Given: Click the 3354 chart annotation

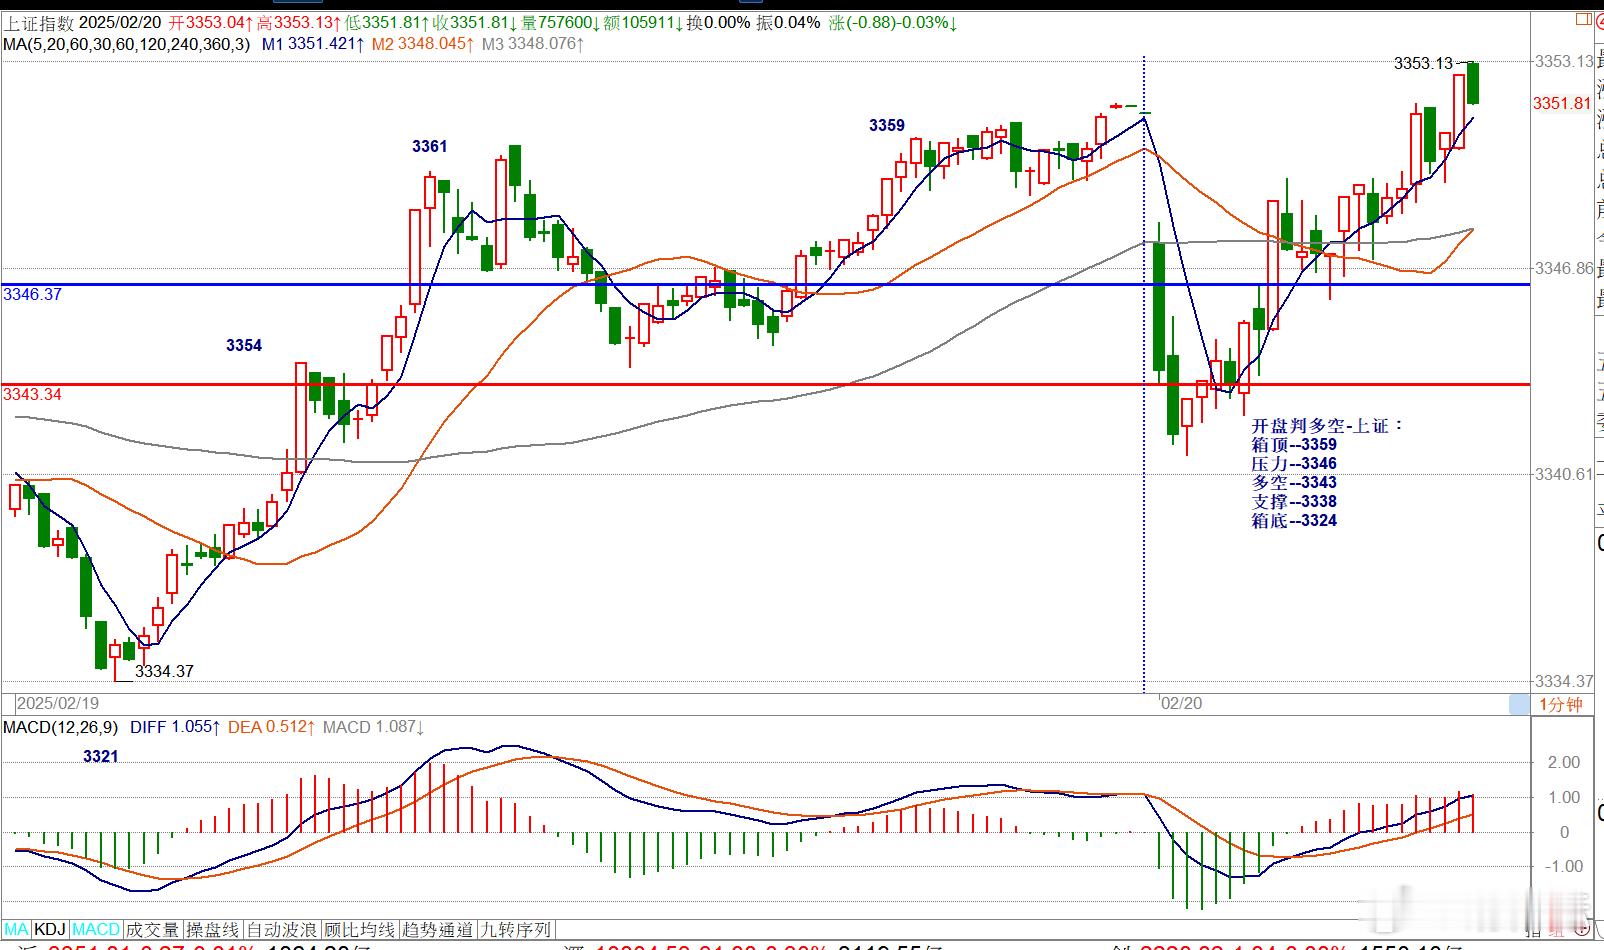Looking at the screenshot, I should (244, 345).
